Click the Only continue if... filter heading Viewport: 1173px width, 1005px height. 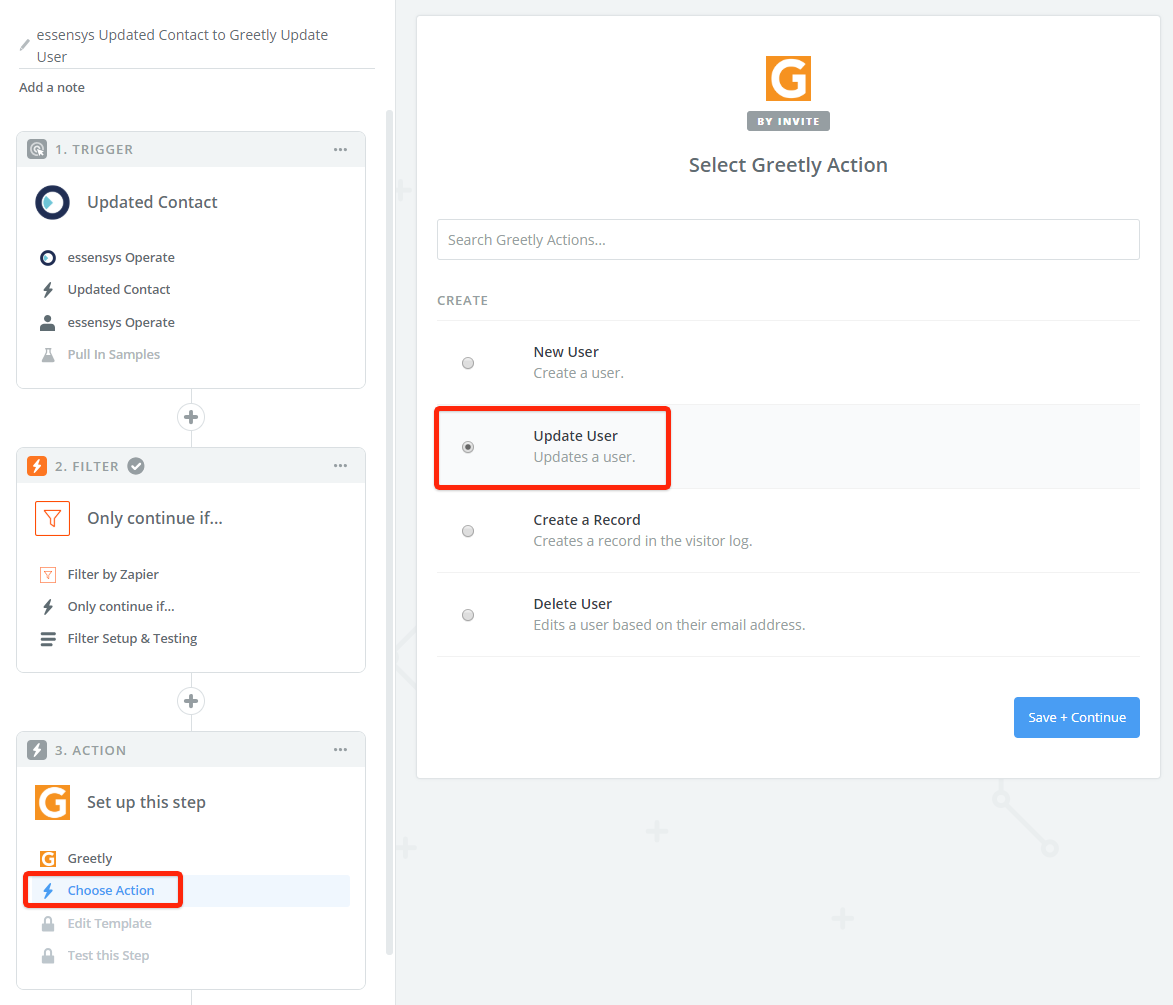(x=155, y=519)
